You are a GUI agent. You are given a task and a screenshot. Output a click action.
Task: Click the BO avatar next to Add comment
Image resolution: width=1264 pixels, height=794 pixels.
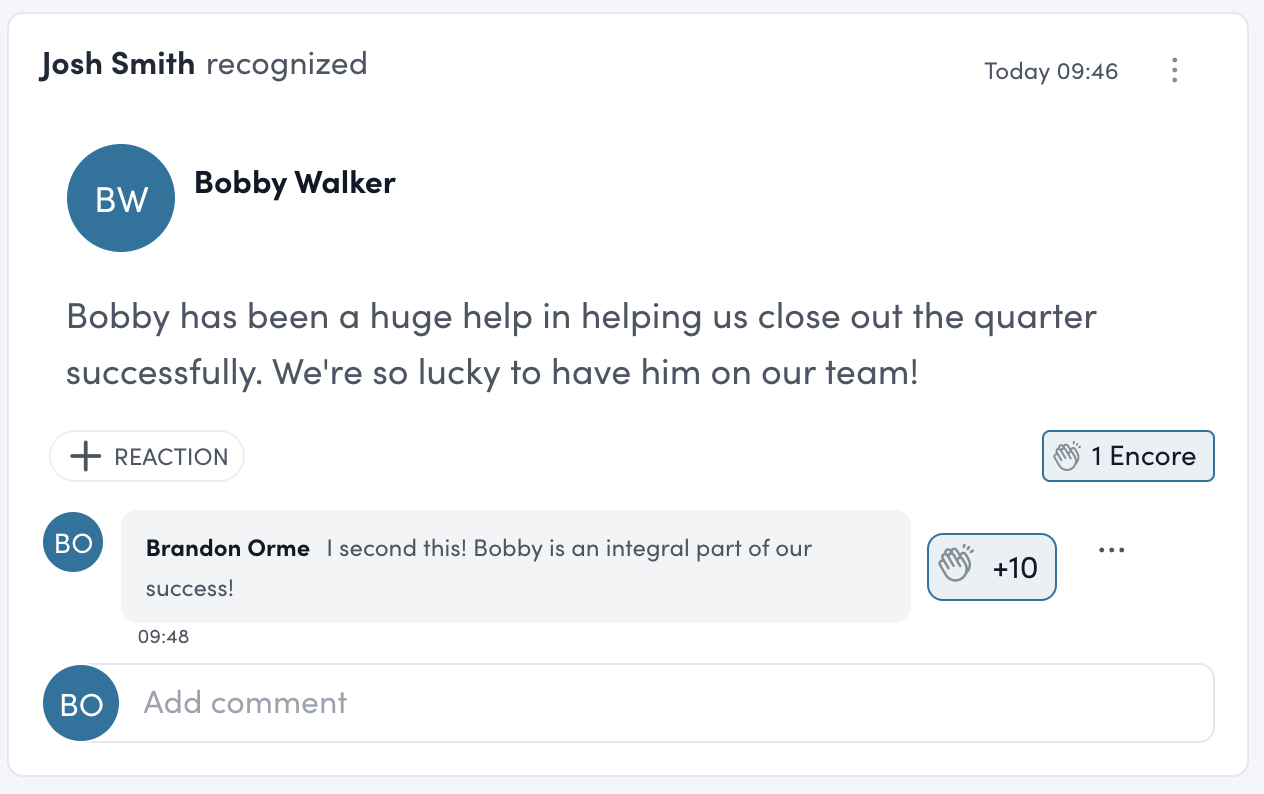click(x=81, y=704)
